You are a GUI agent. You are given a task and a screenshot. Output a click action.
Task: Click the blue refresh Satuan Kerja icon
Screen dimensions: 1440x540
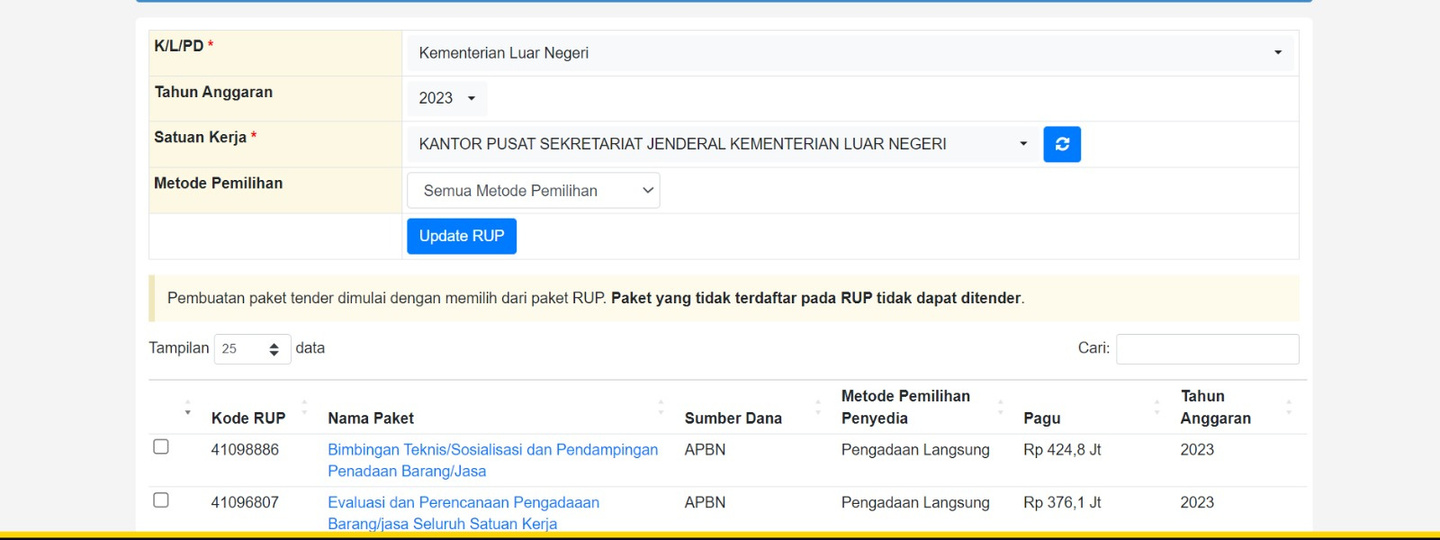pos(1062,144)
